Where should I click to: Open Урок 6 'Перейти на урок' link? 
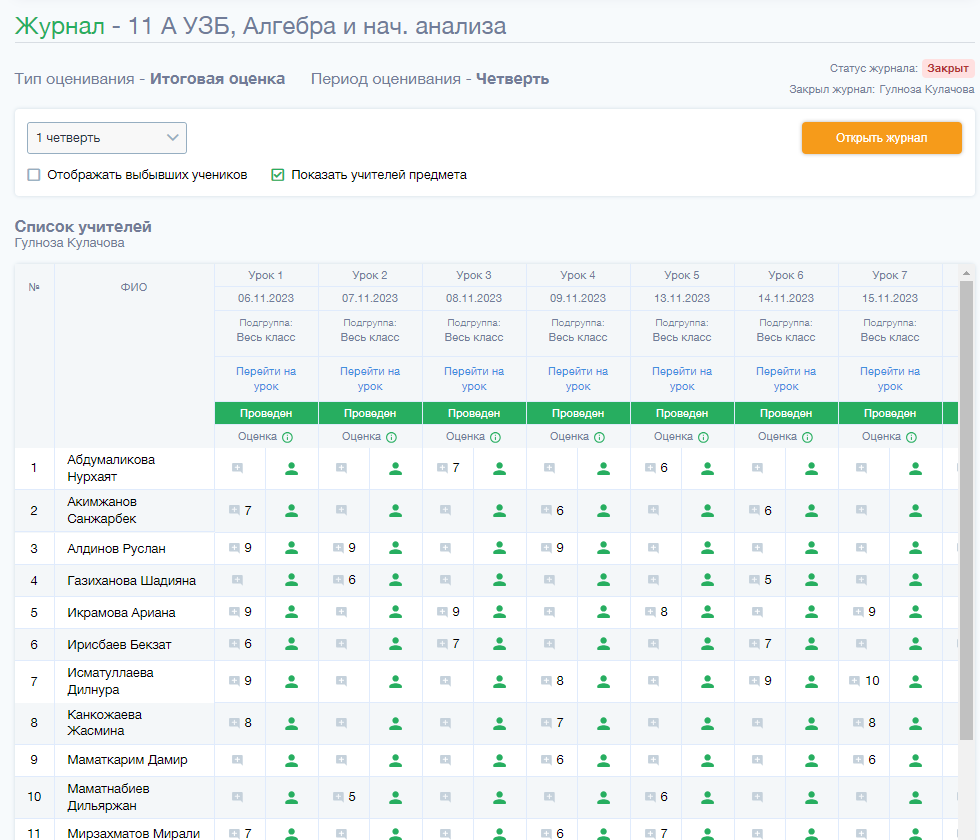tap(786, 379)
